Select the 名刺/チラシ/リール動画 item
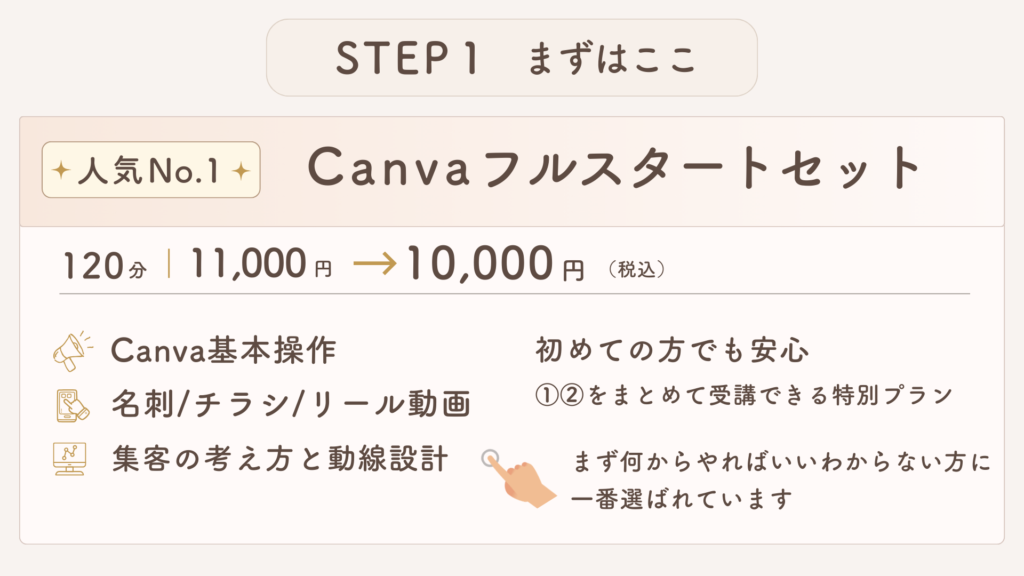 pos(290,405)
